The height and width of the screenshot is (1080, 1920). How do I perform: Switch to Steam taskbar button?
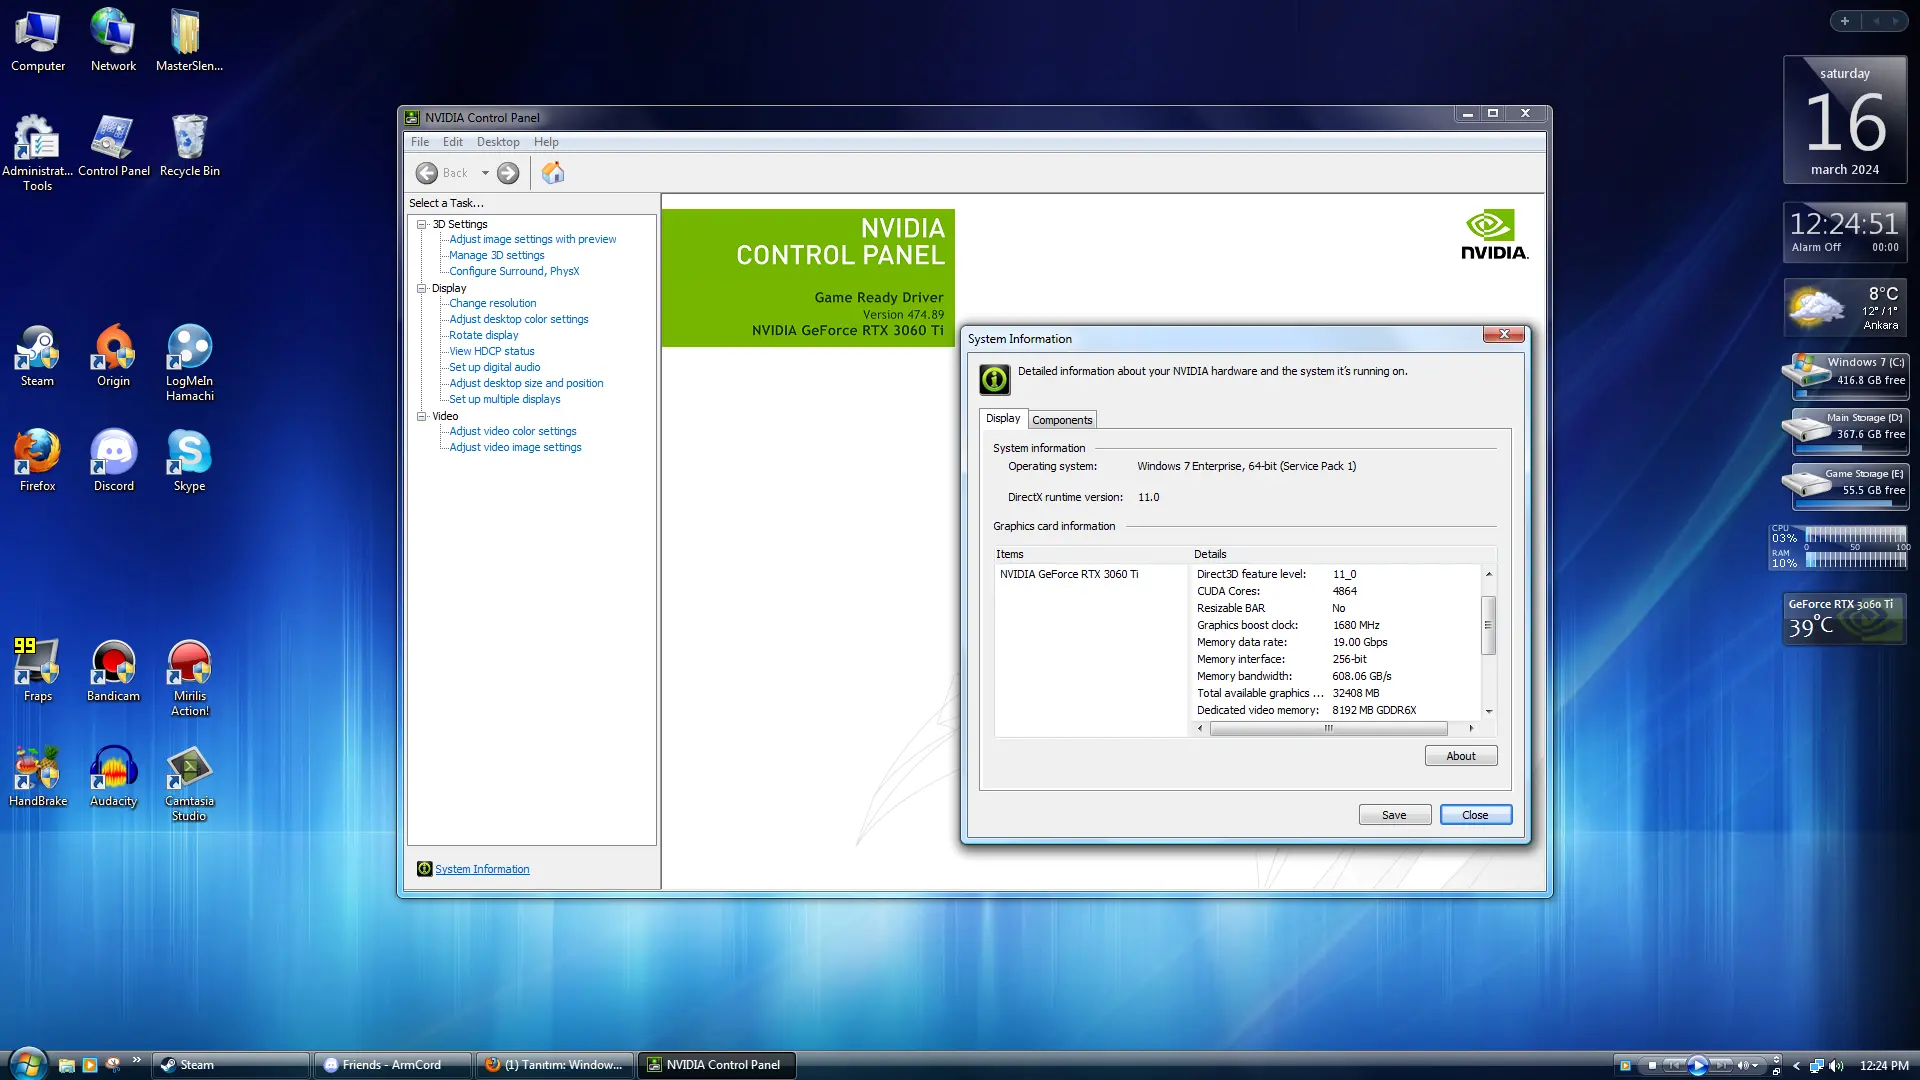coord(231,1065)
